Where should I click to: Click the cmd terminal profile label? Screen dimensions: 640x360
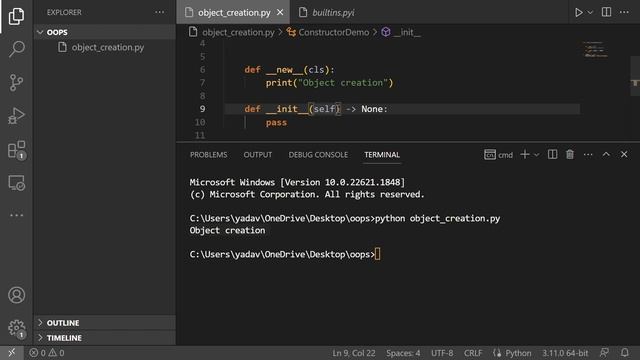[498, 155]
